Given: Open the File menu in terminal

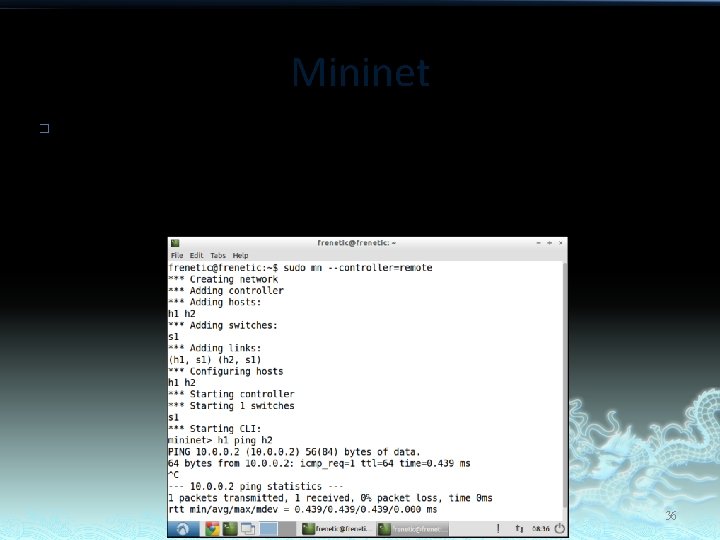Looking at the screenshot, I should pyautogui.click(x=177, y=255).
